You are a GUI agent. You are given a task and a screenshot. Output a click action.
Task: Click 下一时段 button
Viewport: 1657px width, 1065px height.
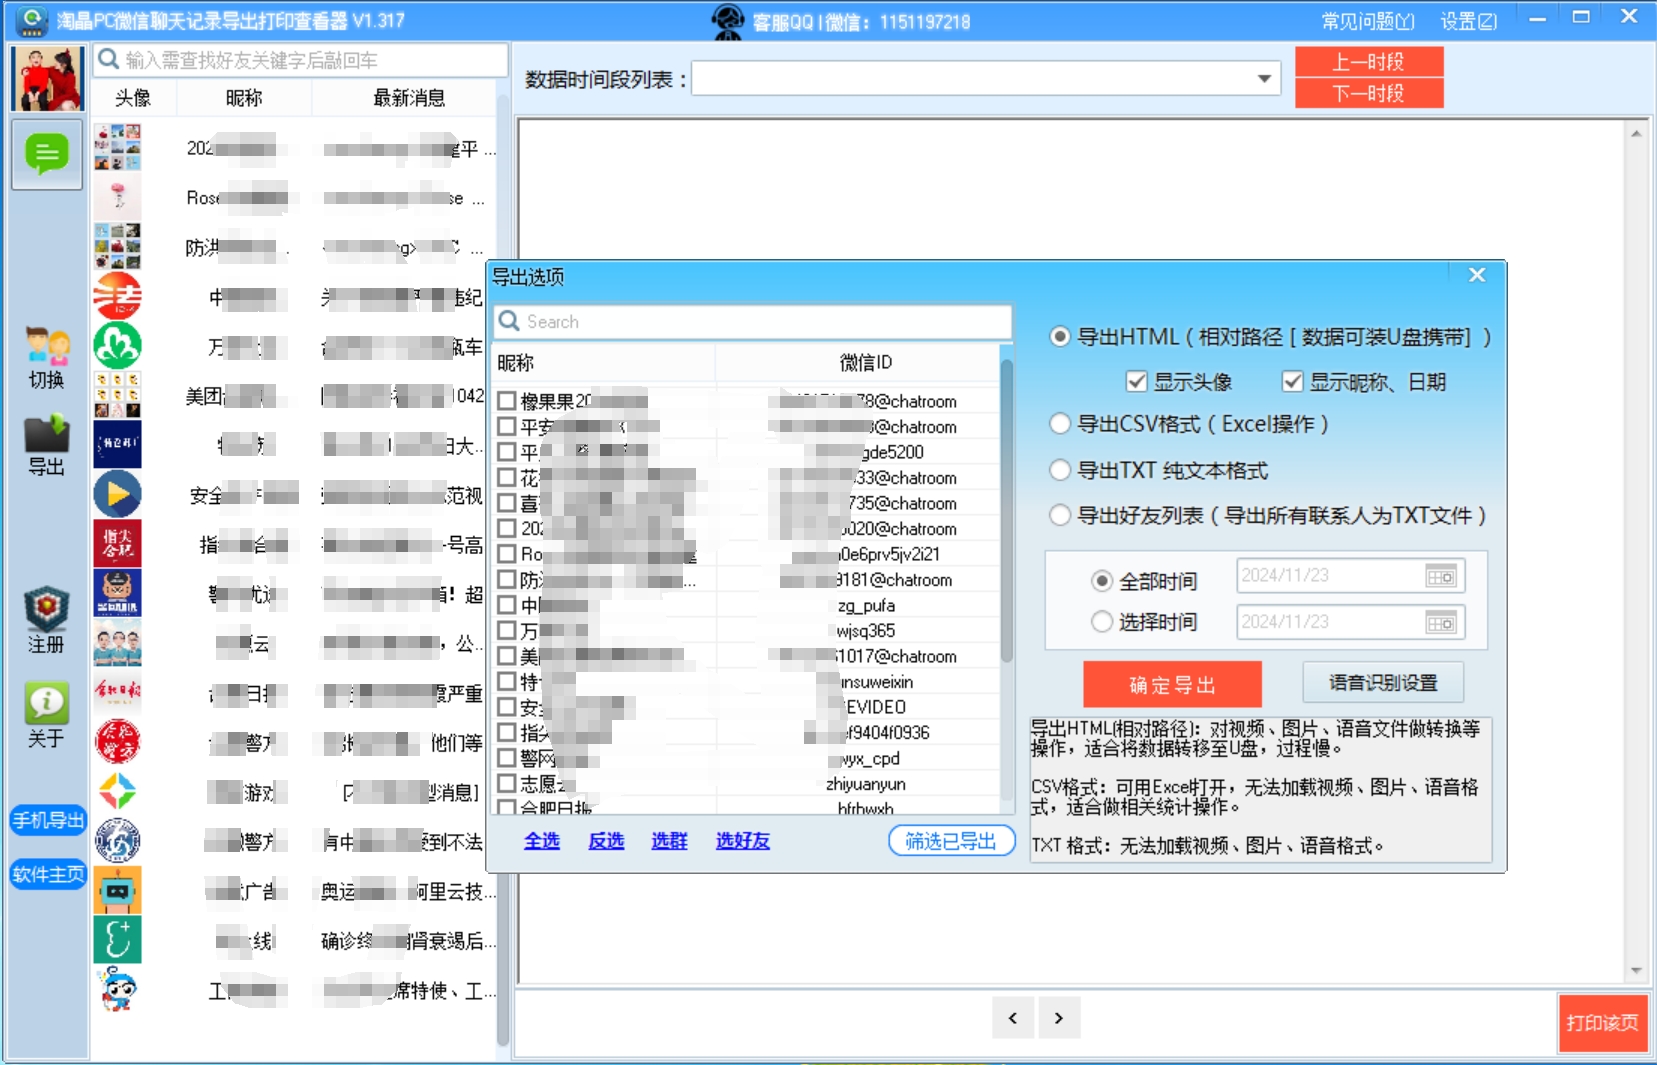(1369, 93)
